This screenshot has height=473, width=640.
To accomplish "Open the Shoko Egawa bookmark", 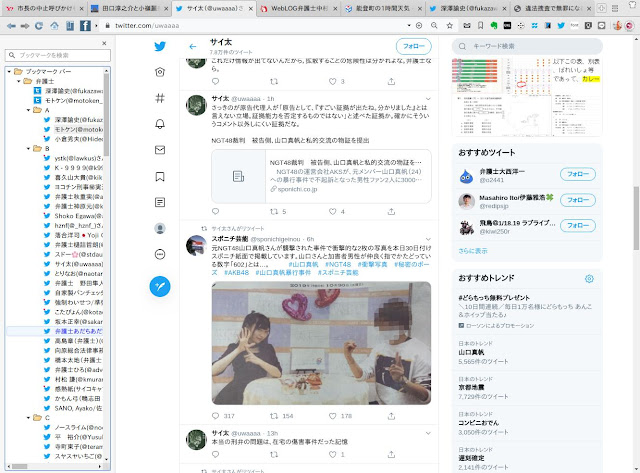I will point(74,216).
